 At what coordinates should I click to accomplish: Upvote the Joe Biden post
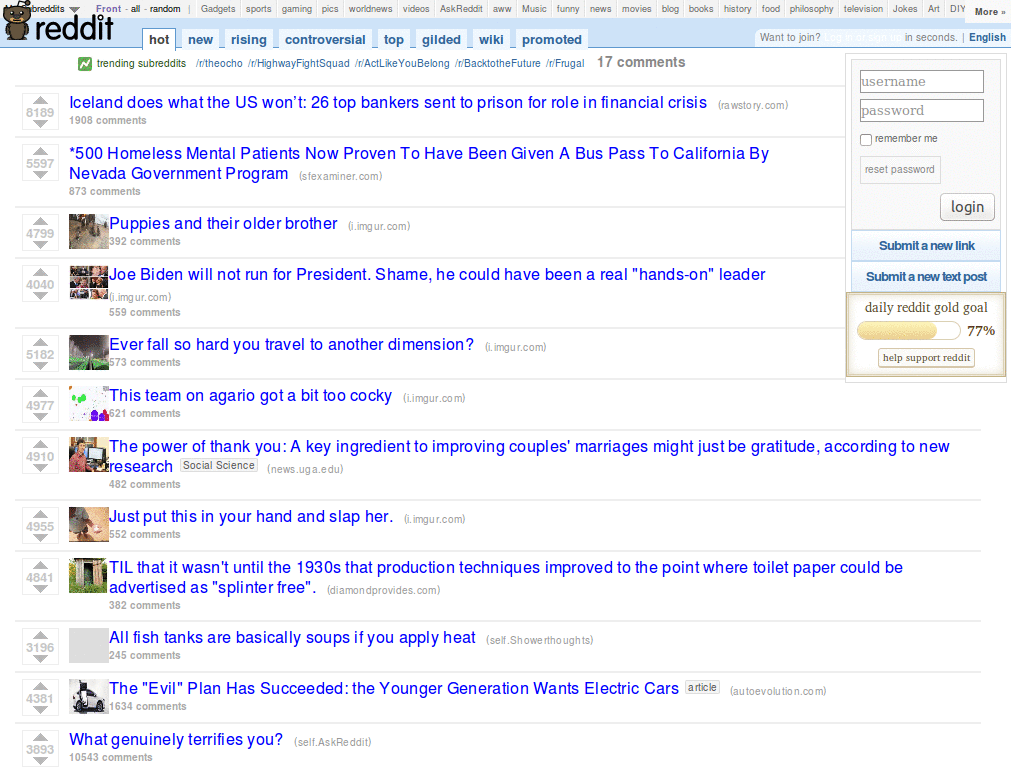40,272
